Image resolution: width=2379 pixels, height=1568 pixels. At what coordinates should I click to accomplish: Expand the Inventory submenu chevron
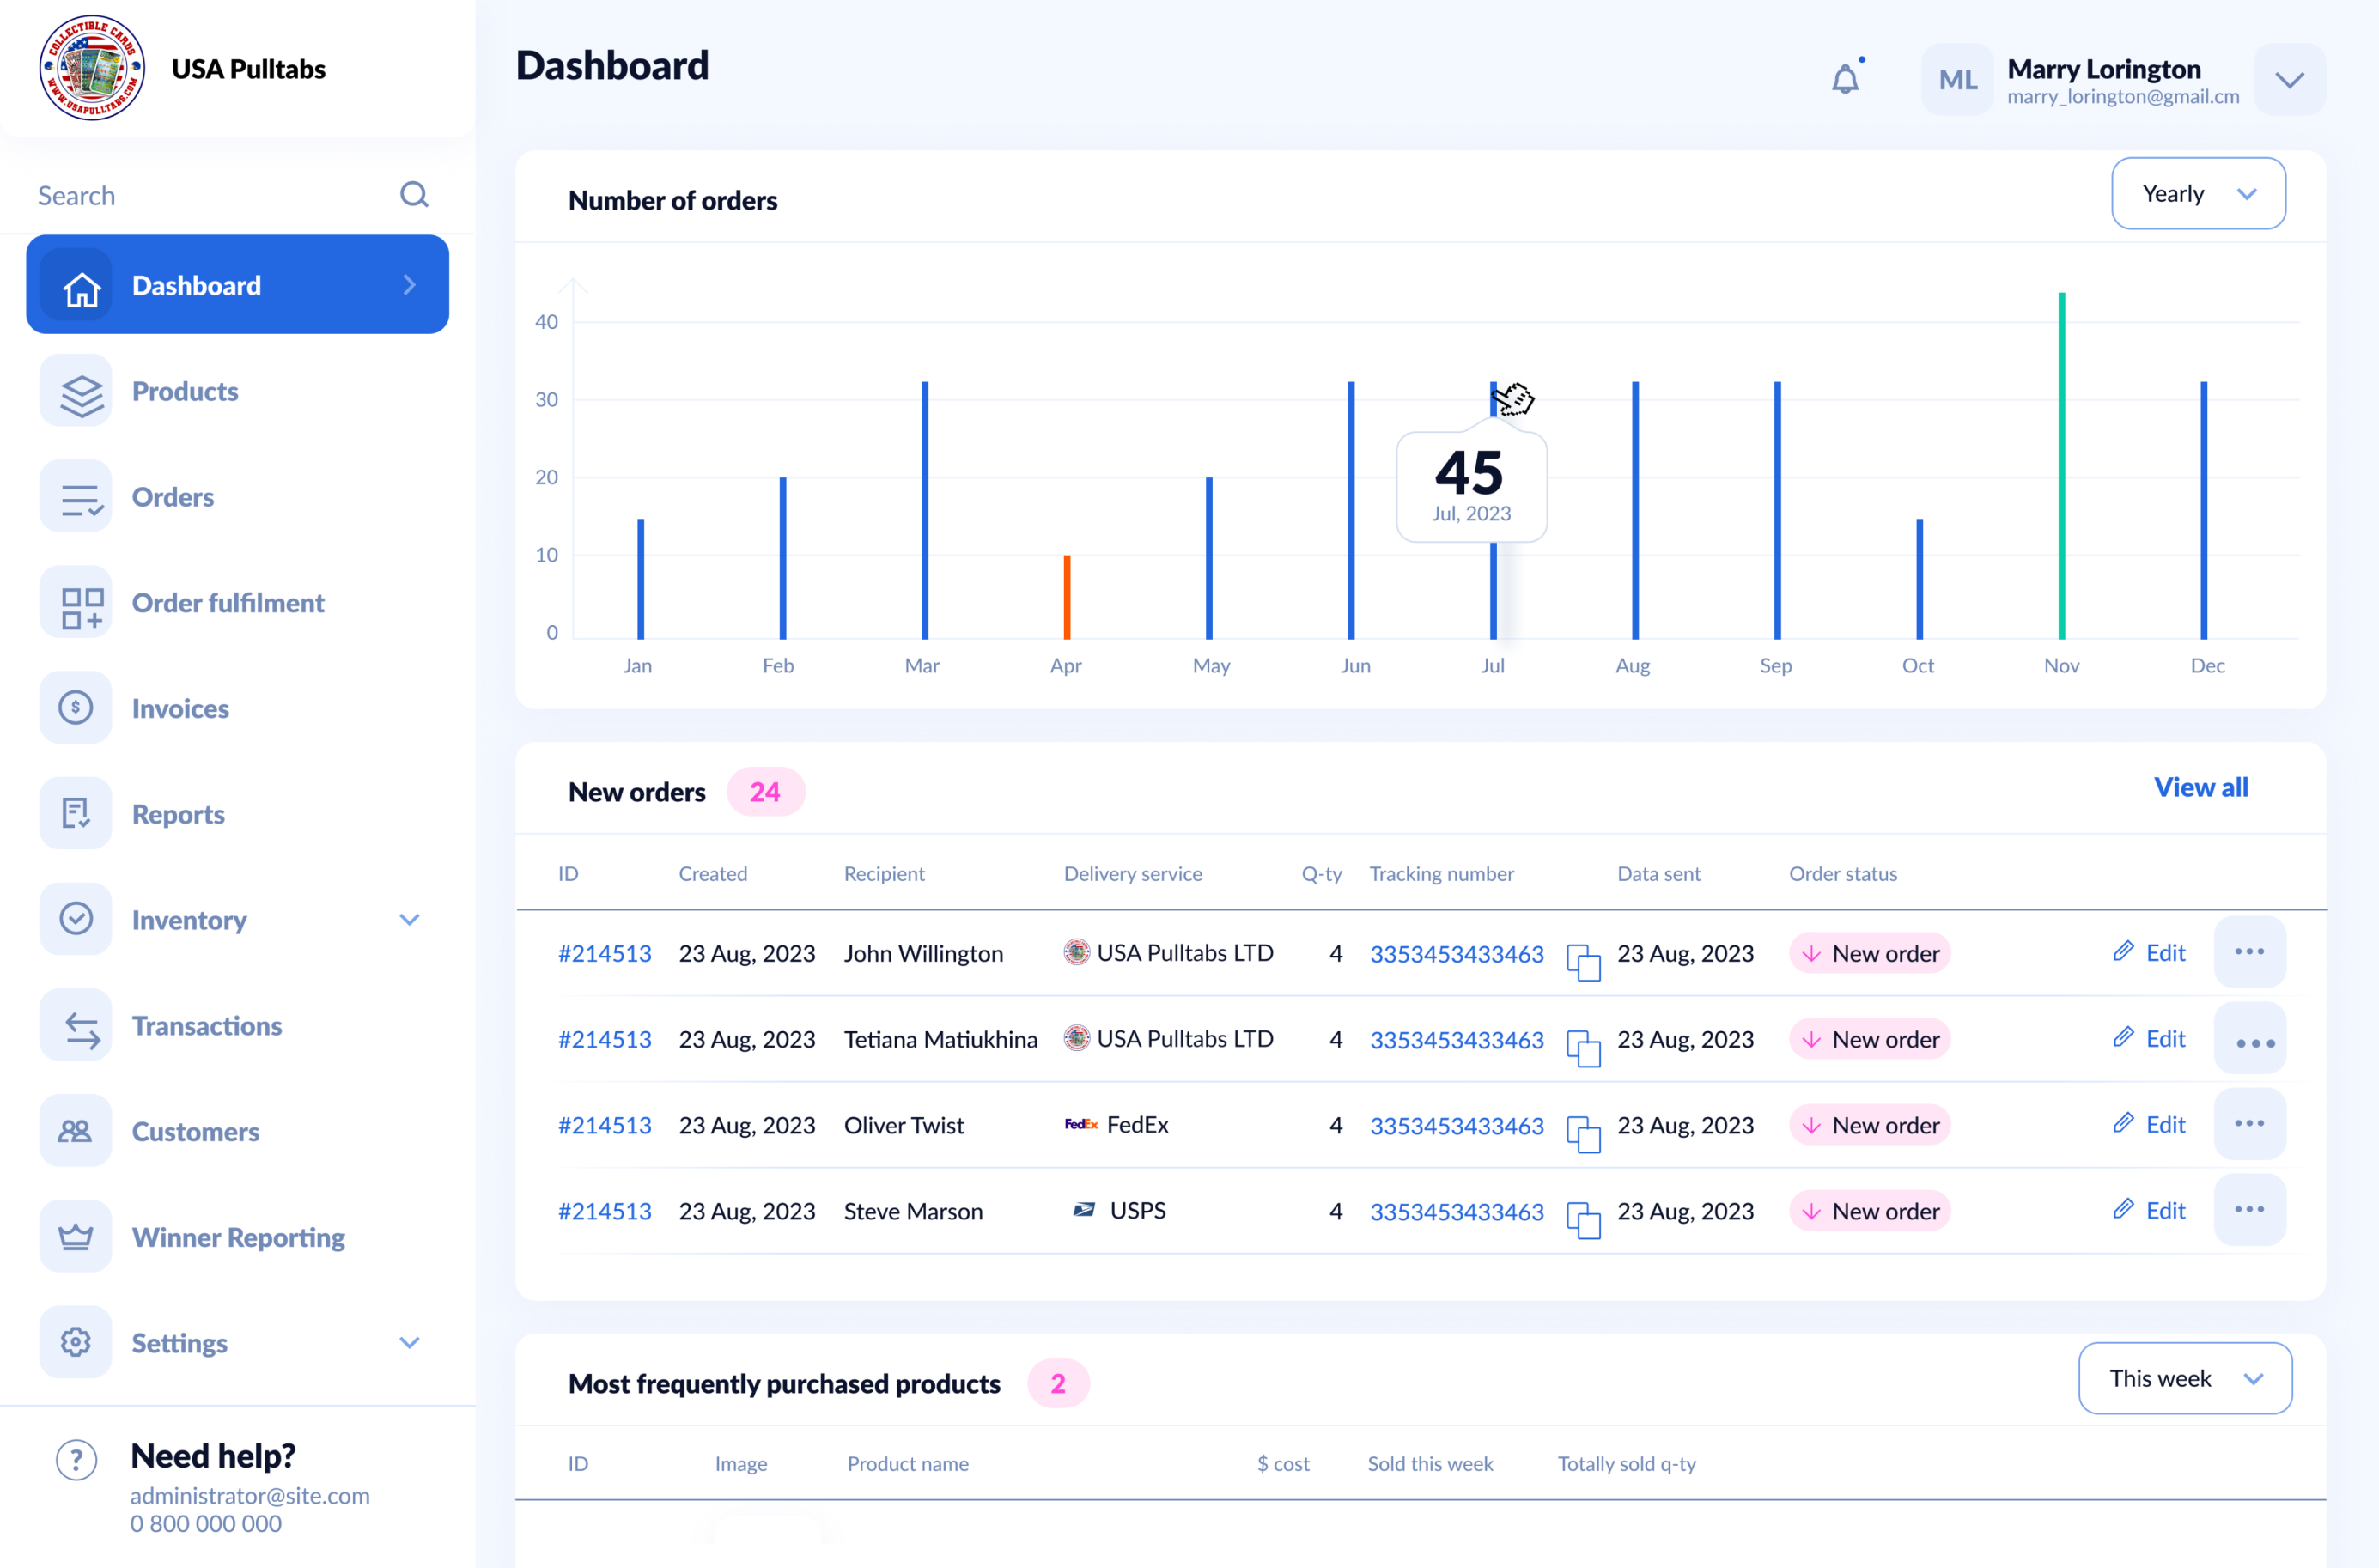(x=409, y=919)
